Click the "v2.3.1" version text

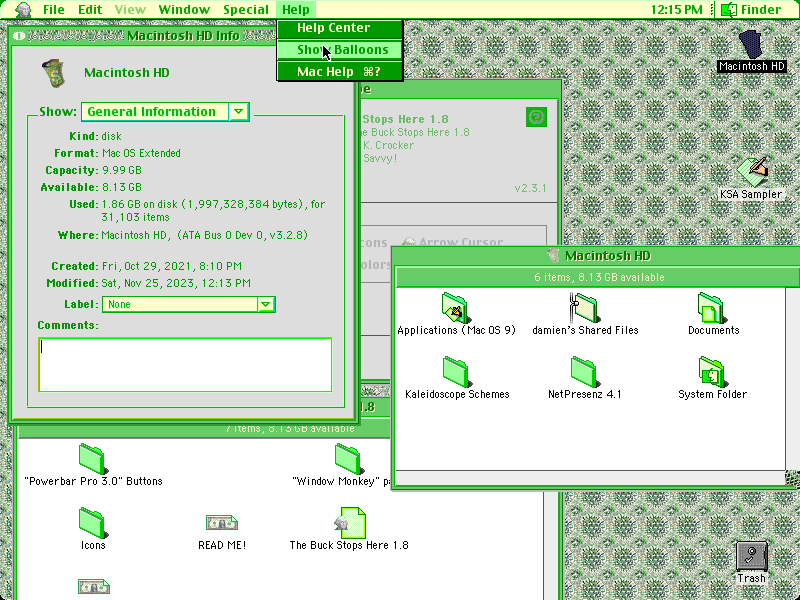point(530,188)
